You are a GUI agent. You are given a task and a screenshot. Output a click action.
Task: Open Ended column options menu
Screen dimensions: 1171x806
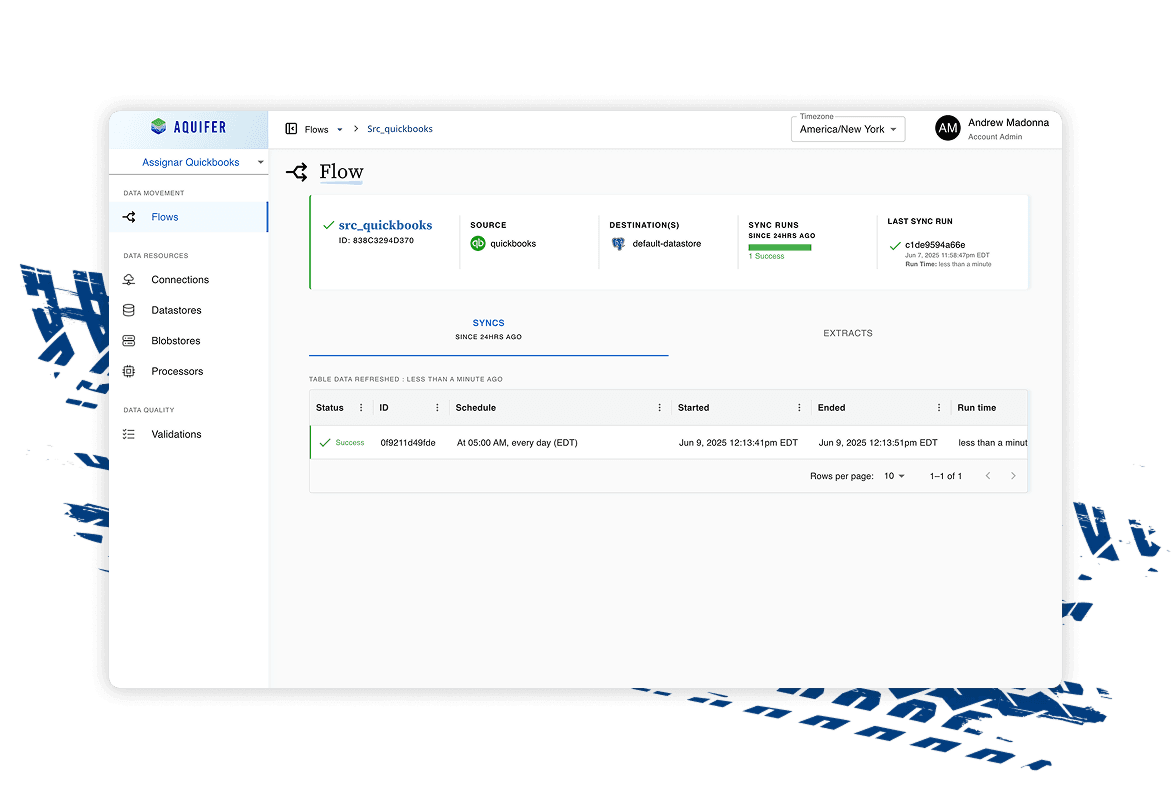939,408
